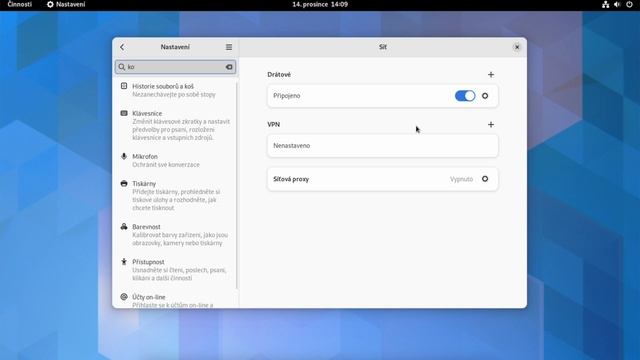Image resolution: width=640 pixels, height=360 pixels.
Task: Open Historie souborů a koš settings
Action: click(176, 90)
